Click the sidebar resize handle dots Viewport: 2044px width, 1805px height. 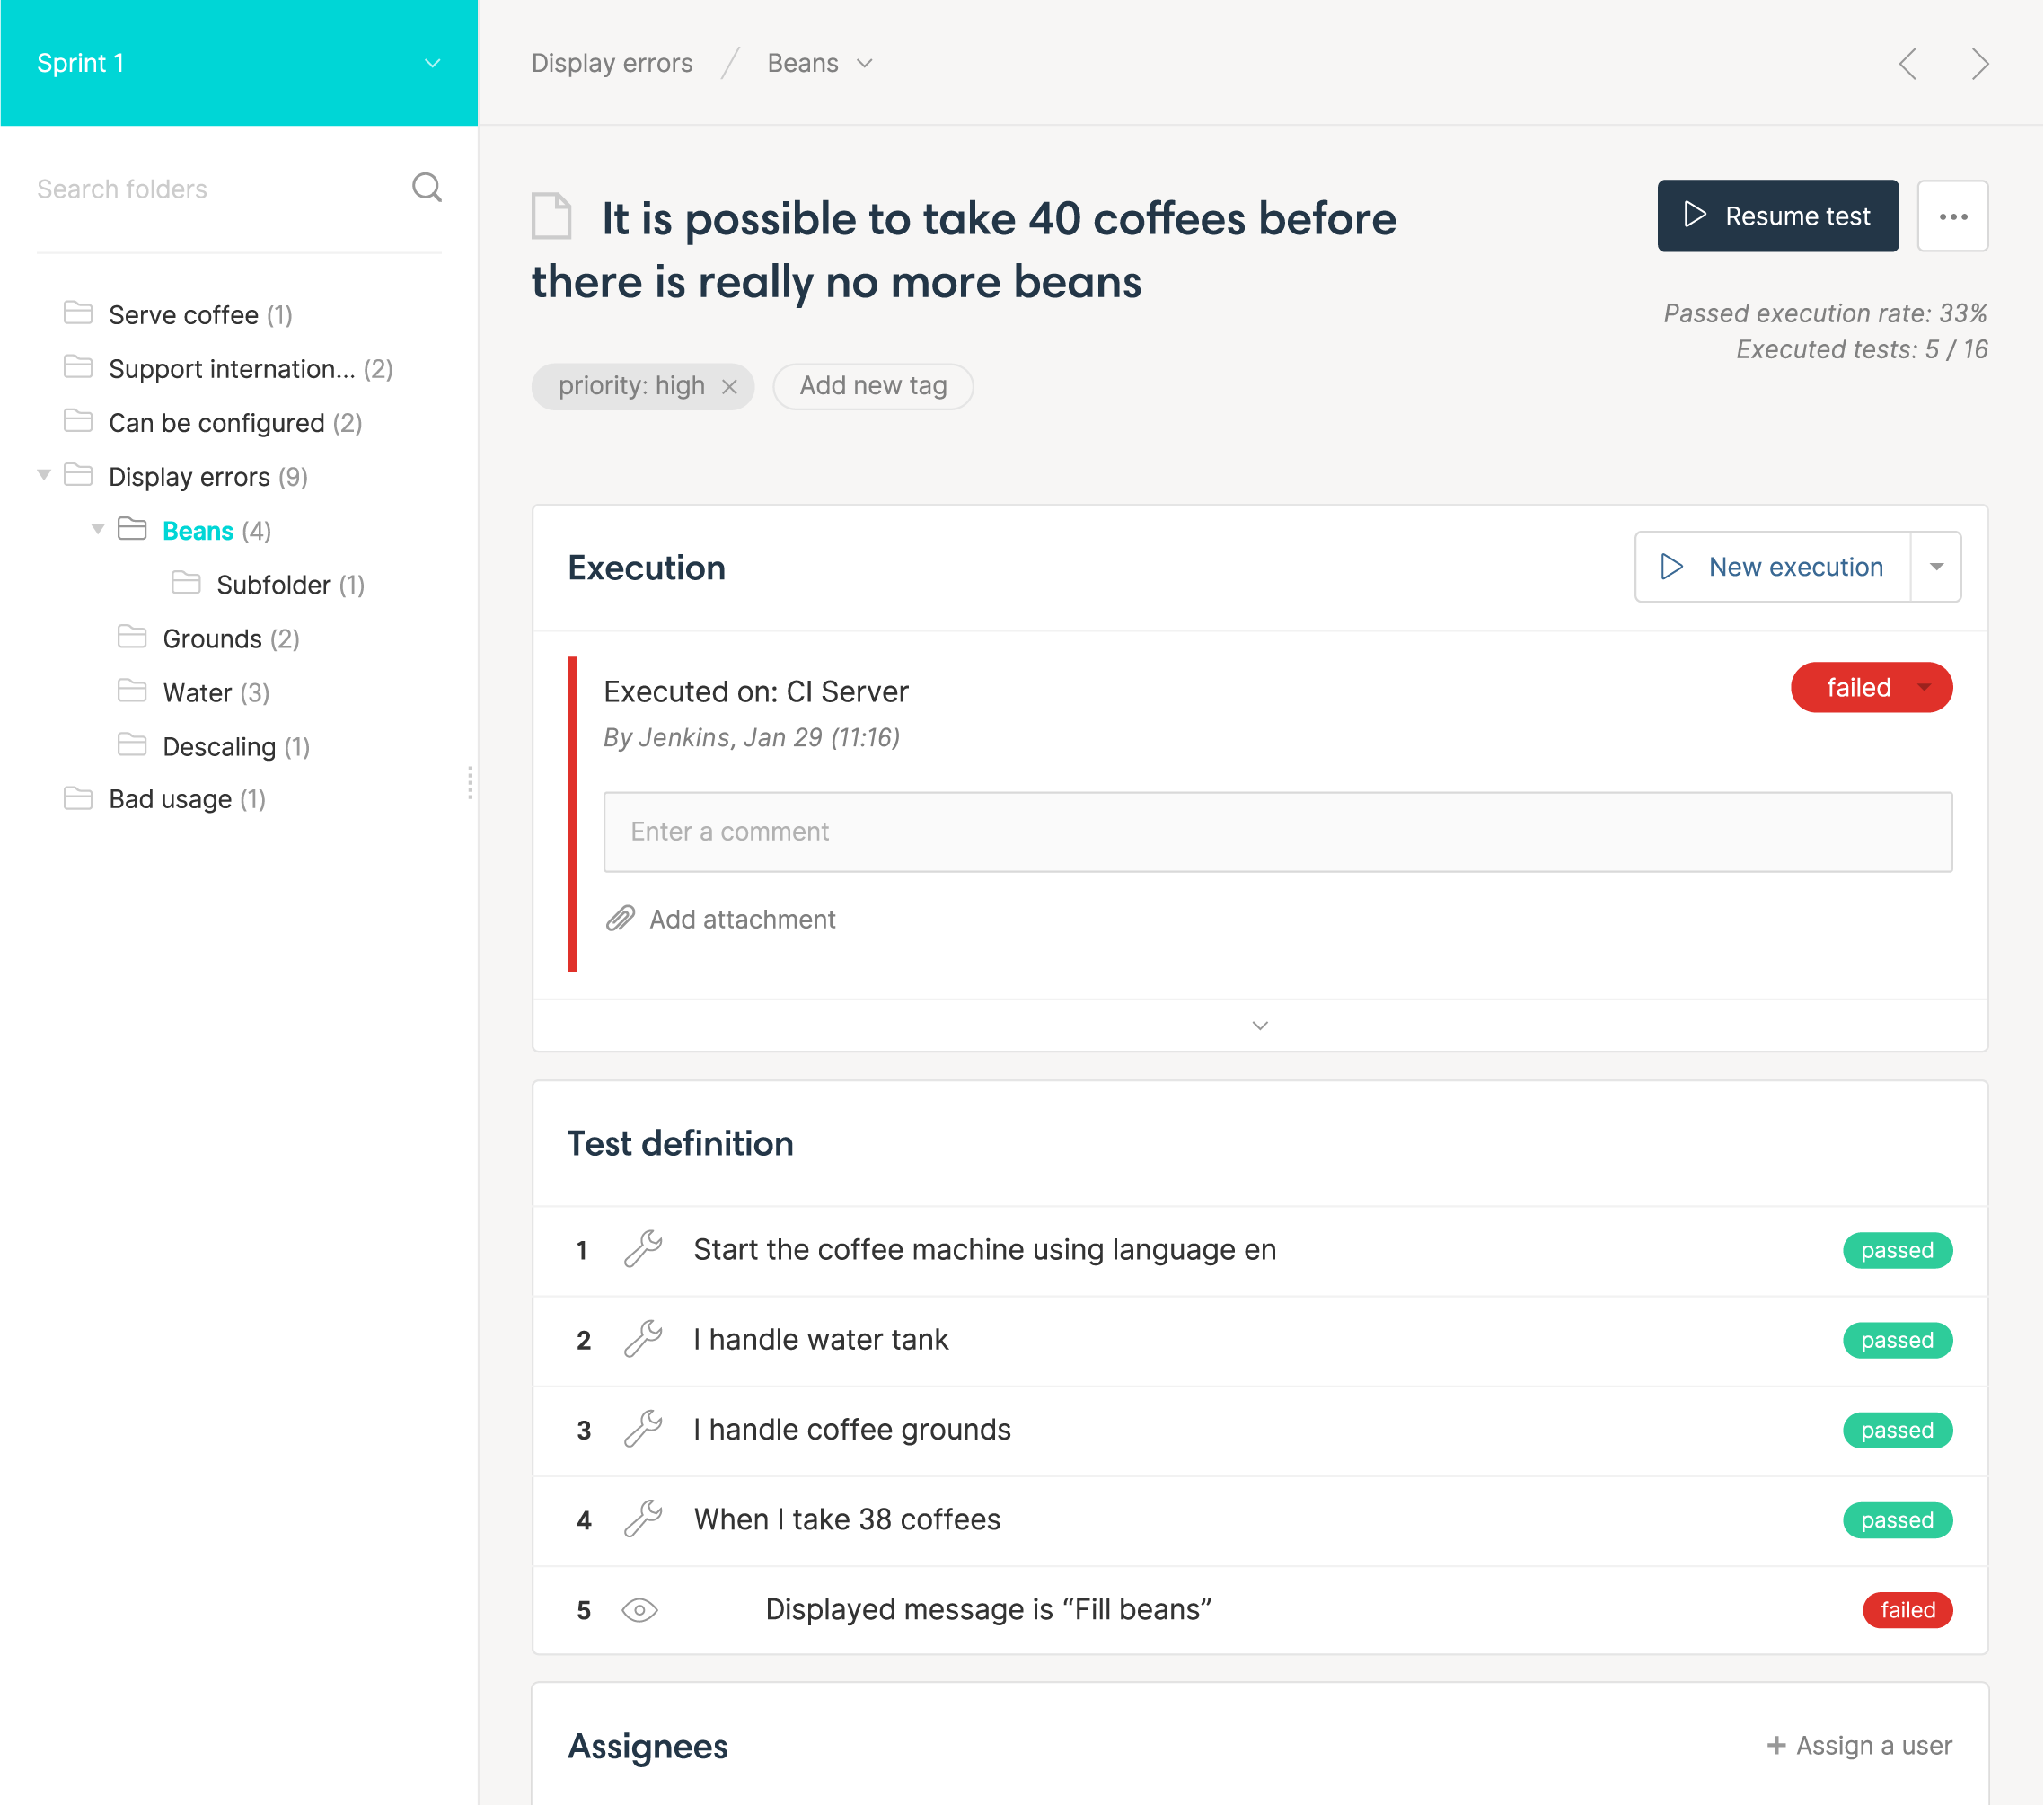[x=470, y=782]
